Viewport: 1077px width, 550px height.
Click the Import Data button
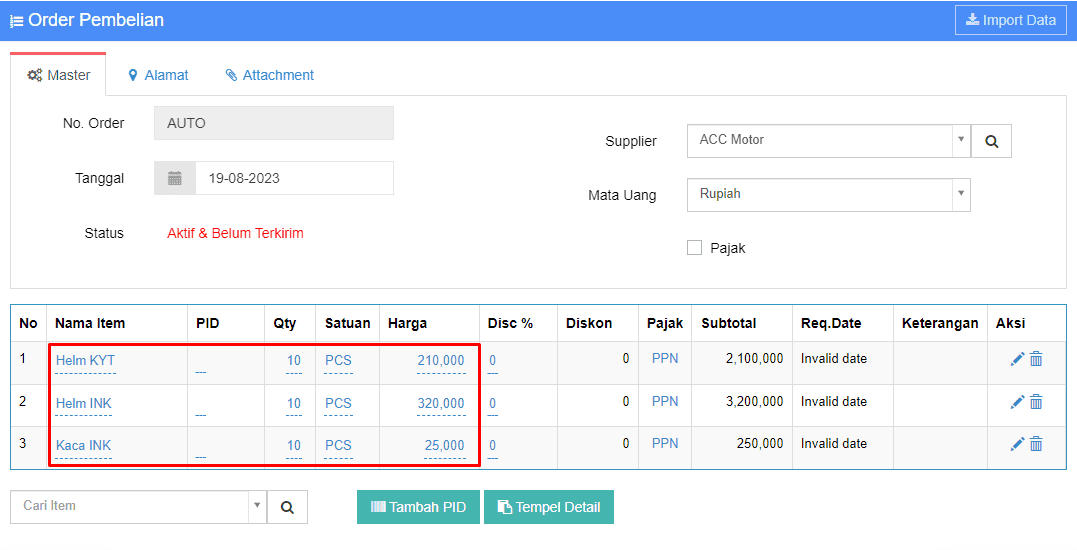click(1010, 20)
